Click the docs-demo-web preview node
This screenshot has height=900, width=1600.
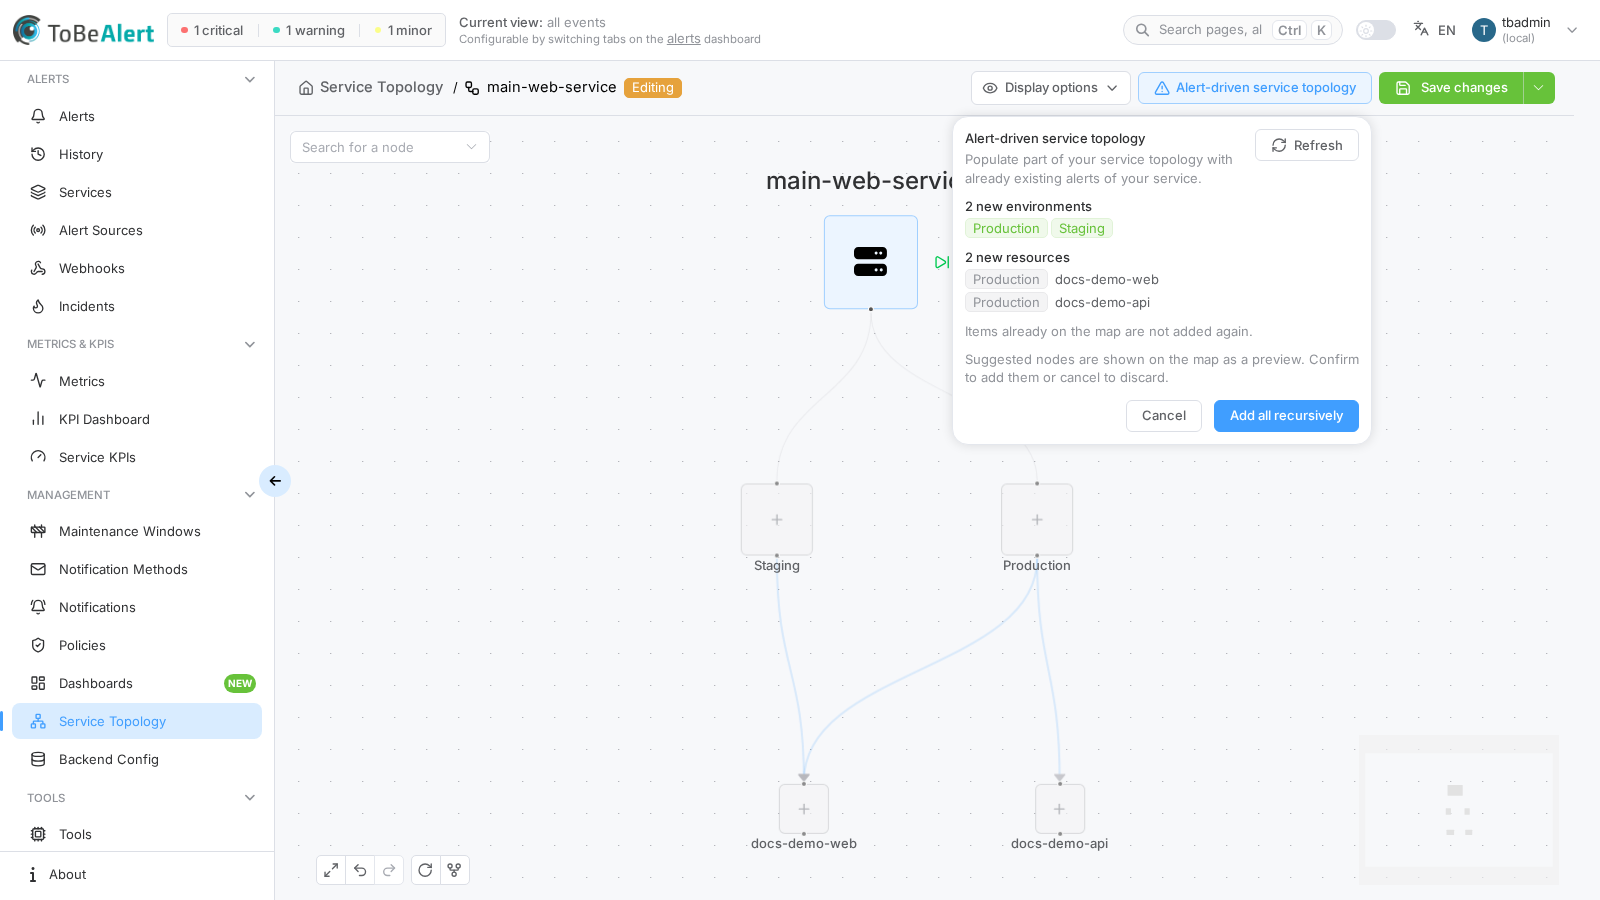tap(804, 809)
